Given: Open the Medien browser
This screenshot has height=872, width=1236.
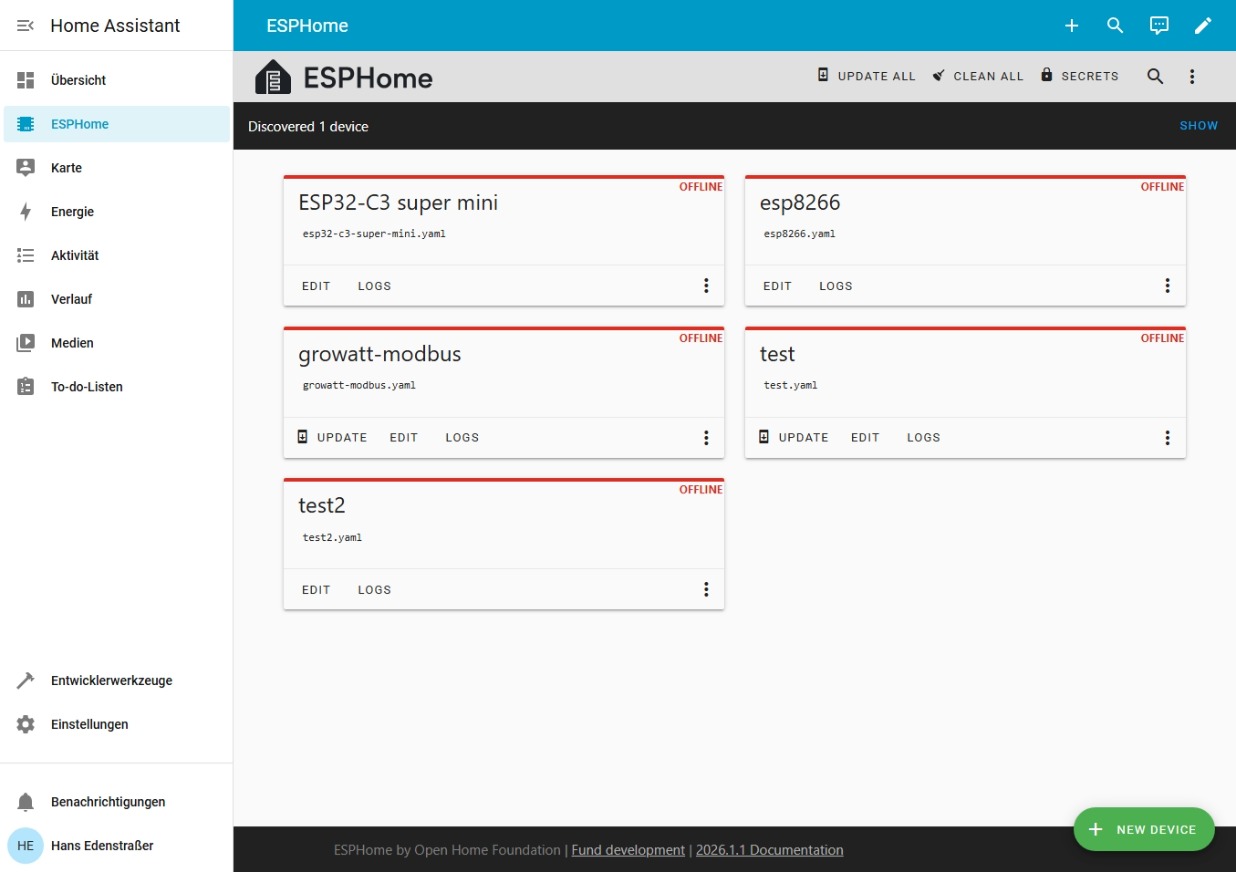Looking at the screenshot, I should click(116, 343).
